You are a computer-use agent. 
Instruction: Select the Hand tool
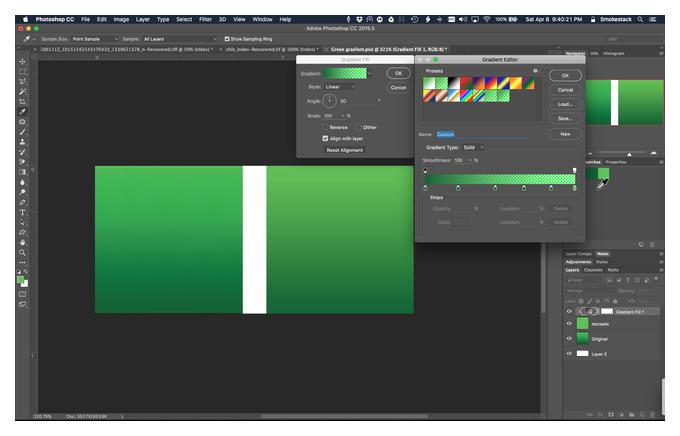[23, 242]
